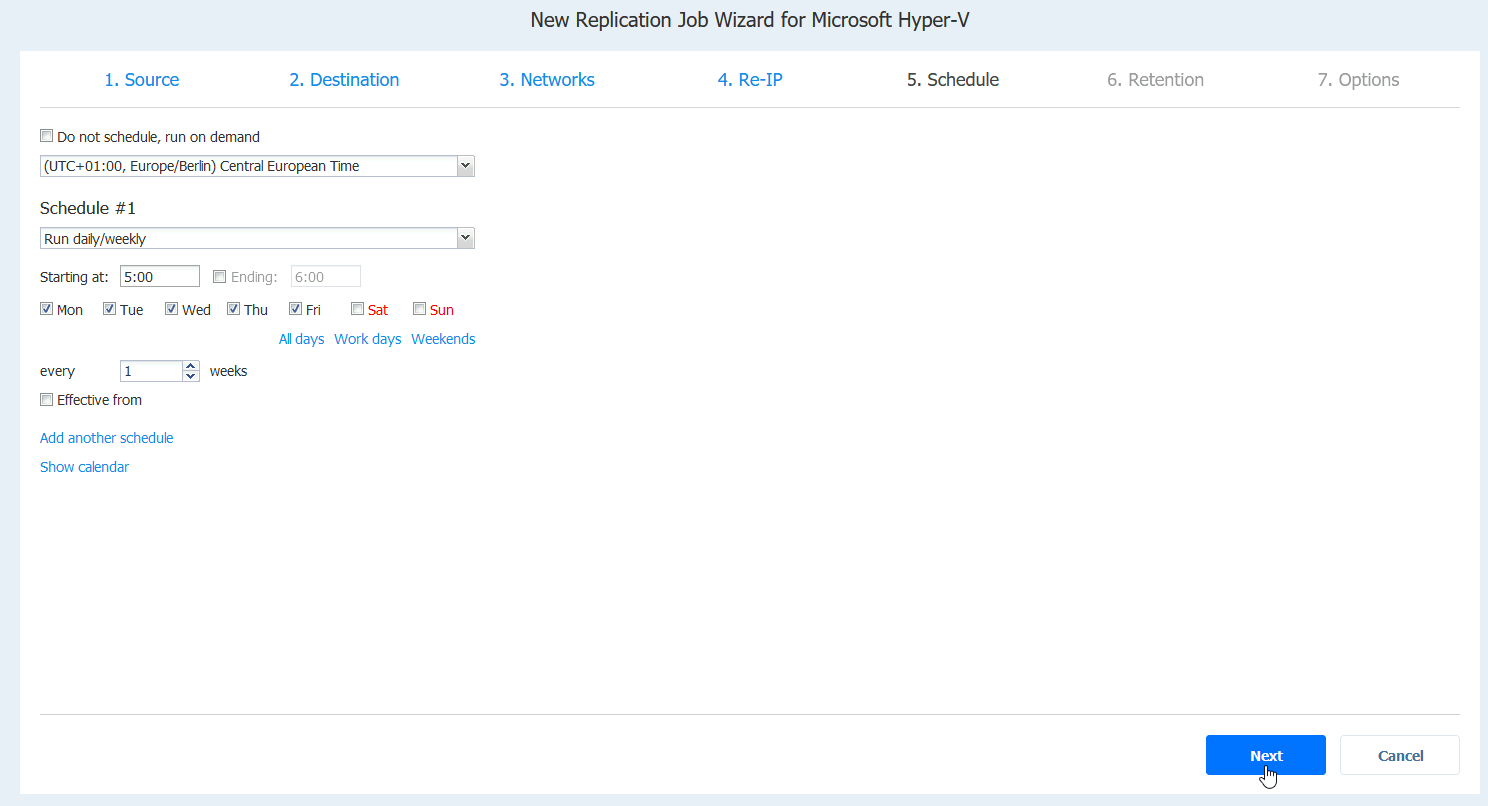The width and height of the screenshot is (1488, 806).
Task: Increase weeks interval with up arrow
Action: 191,366
